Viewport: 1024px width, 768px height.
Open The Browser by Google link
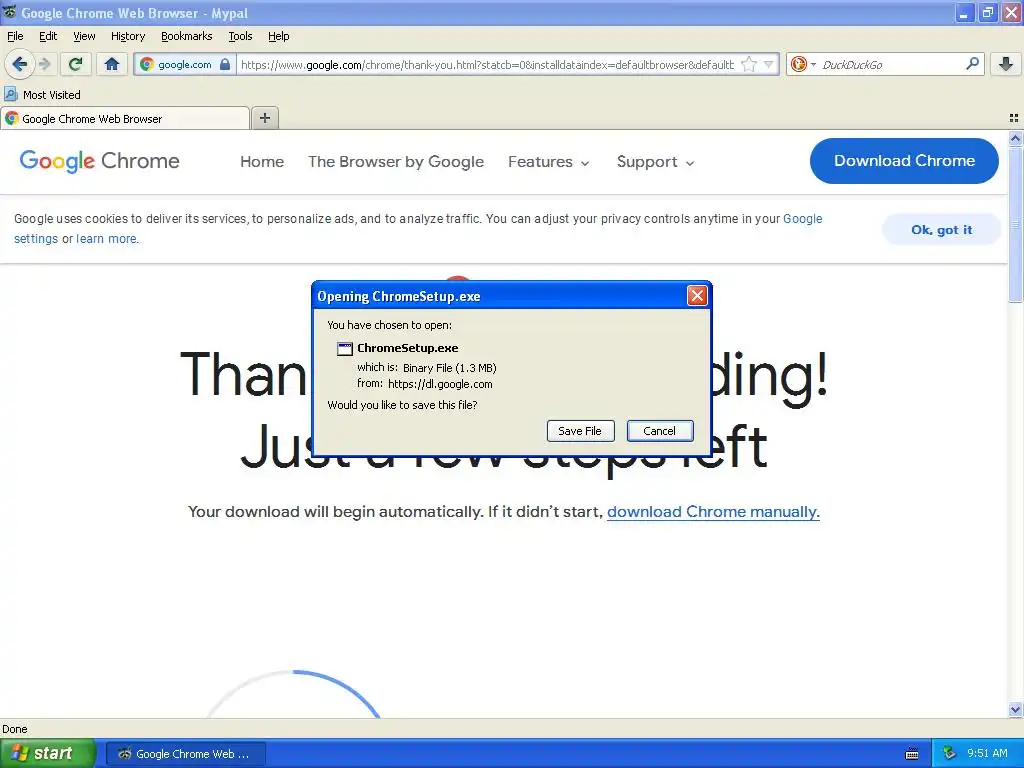pyautogui.click(x=396, y=161)
